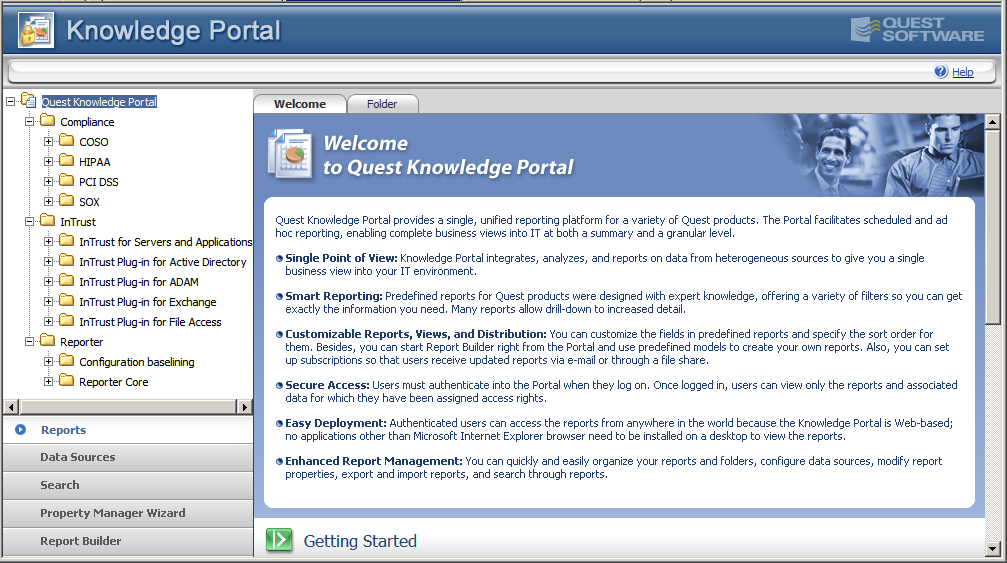The height and width of the screenshot is (563, 1007).
Task: Select the Configuration baselining label
Action: (x=137, y=362)
